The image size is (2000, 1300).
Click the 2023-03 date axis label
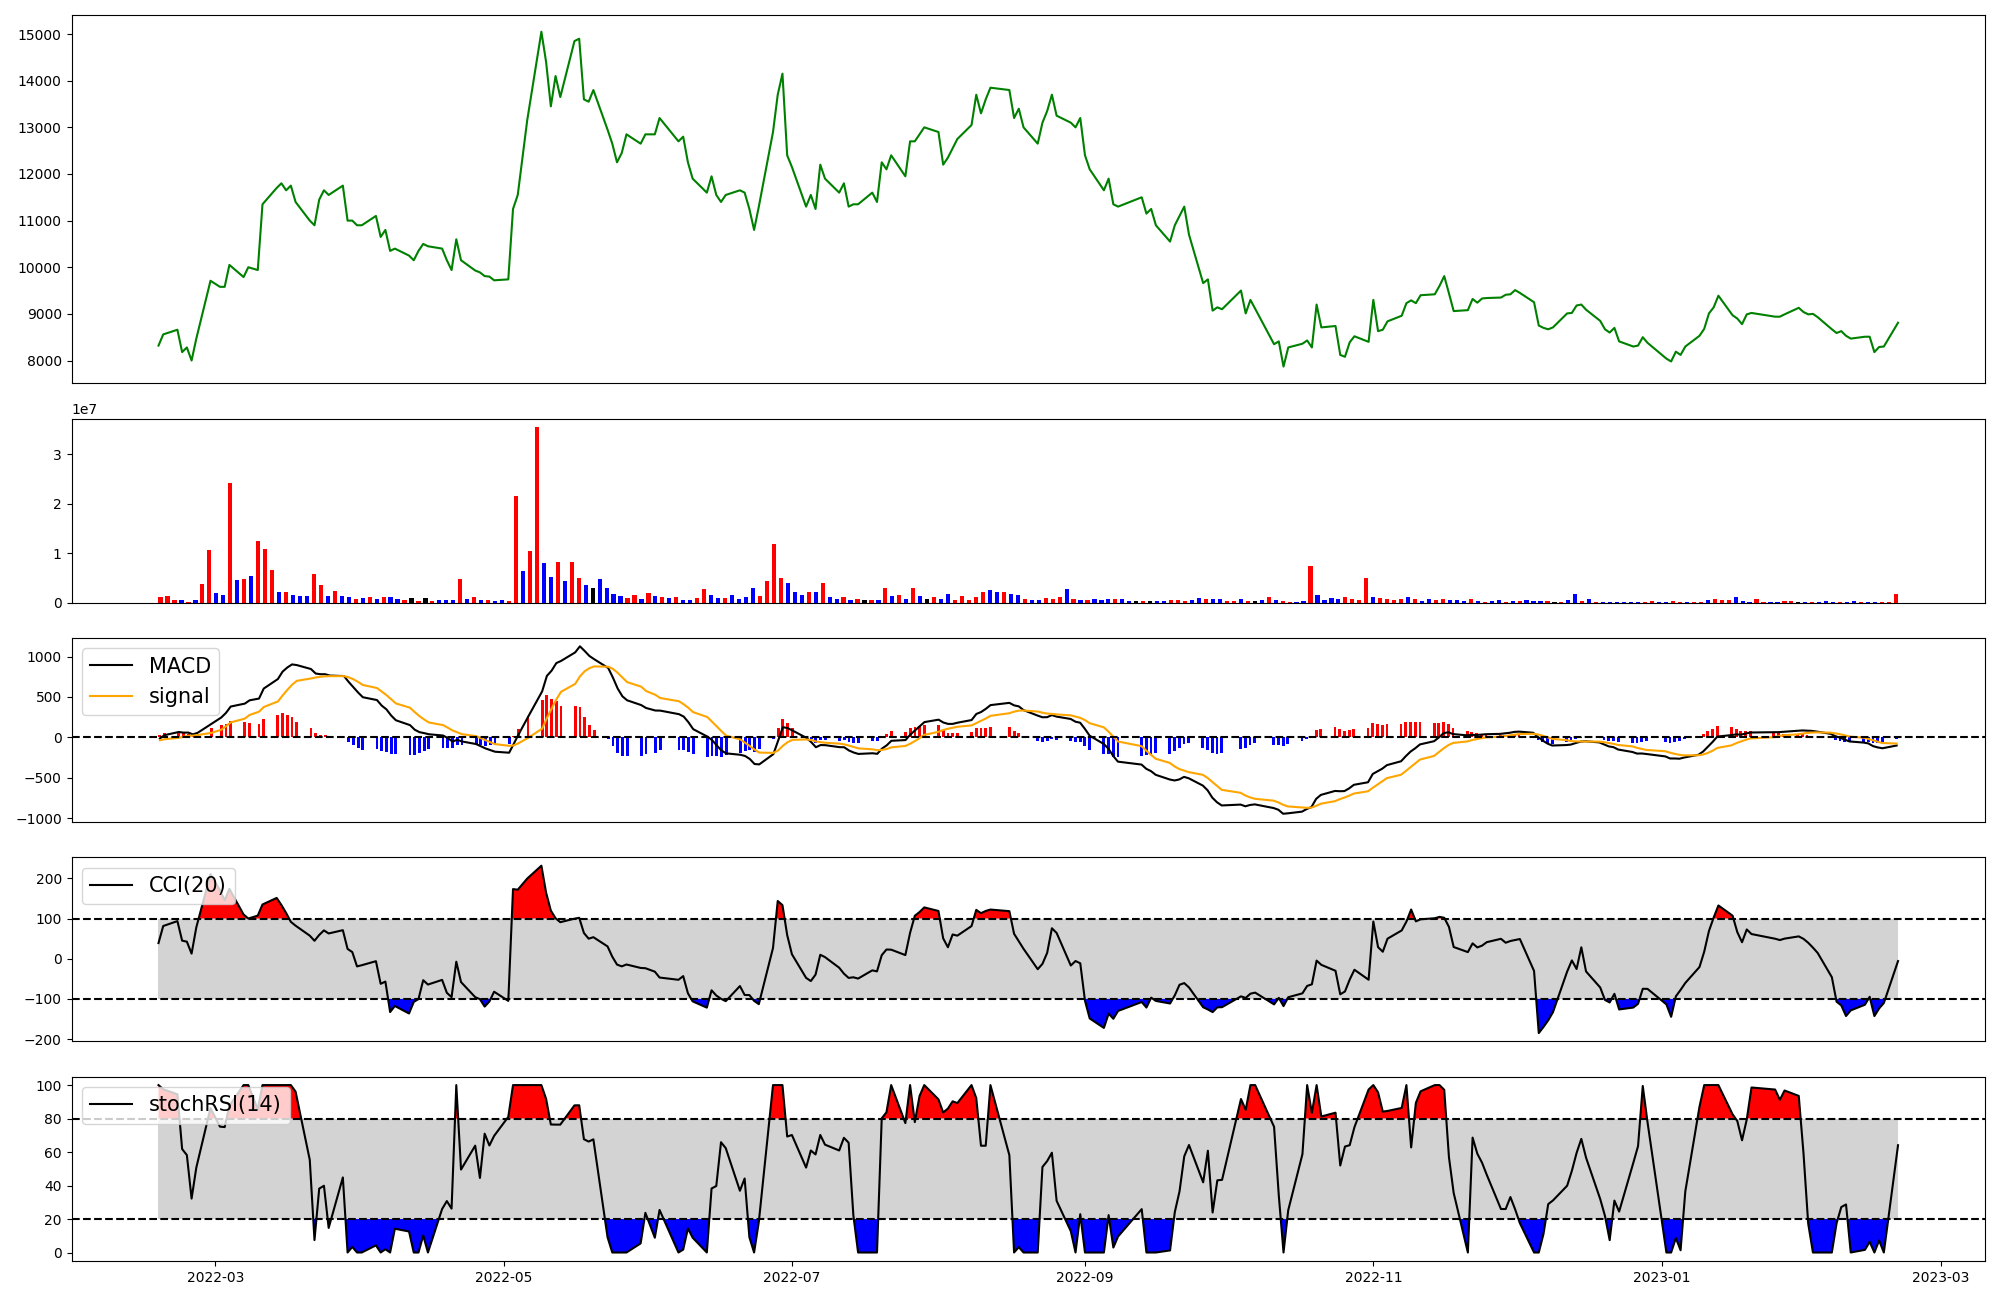[1942, 1277]
